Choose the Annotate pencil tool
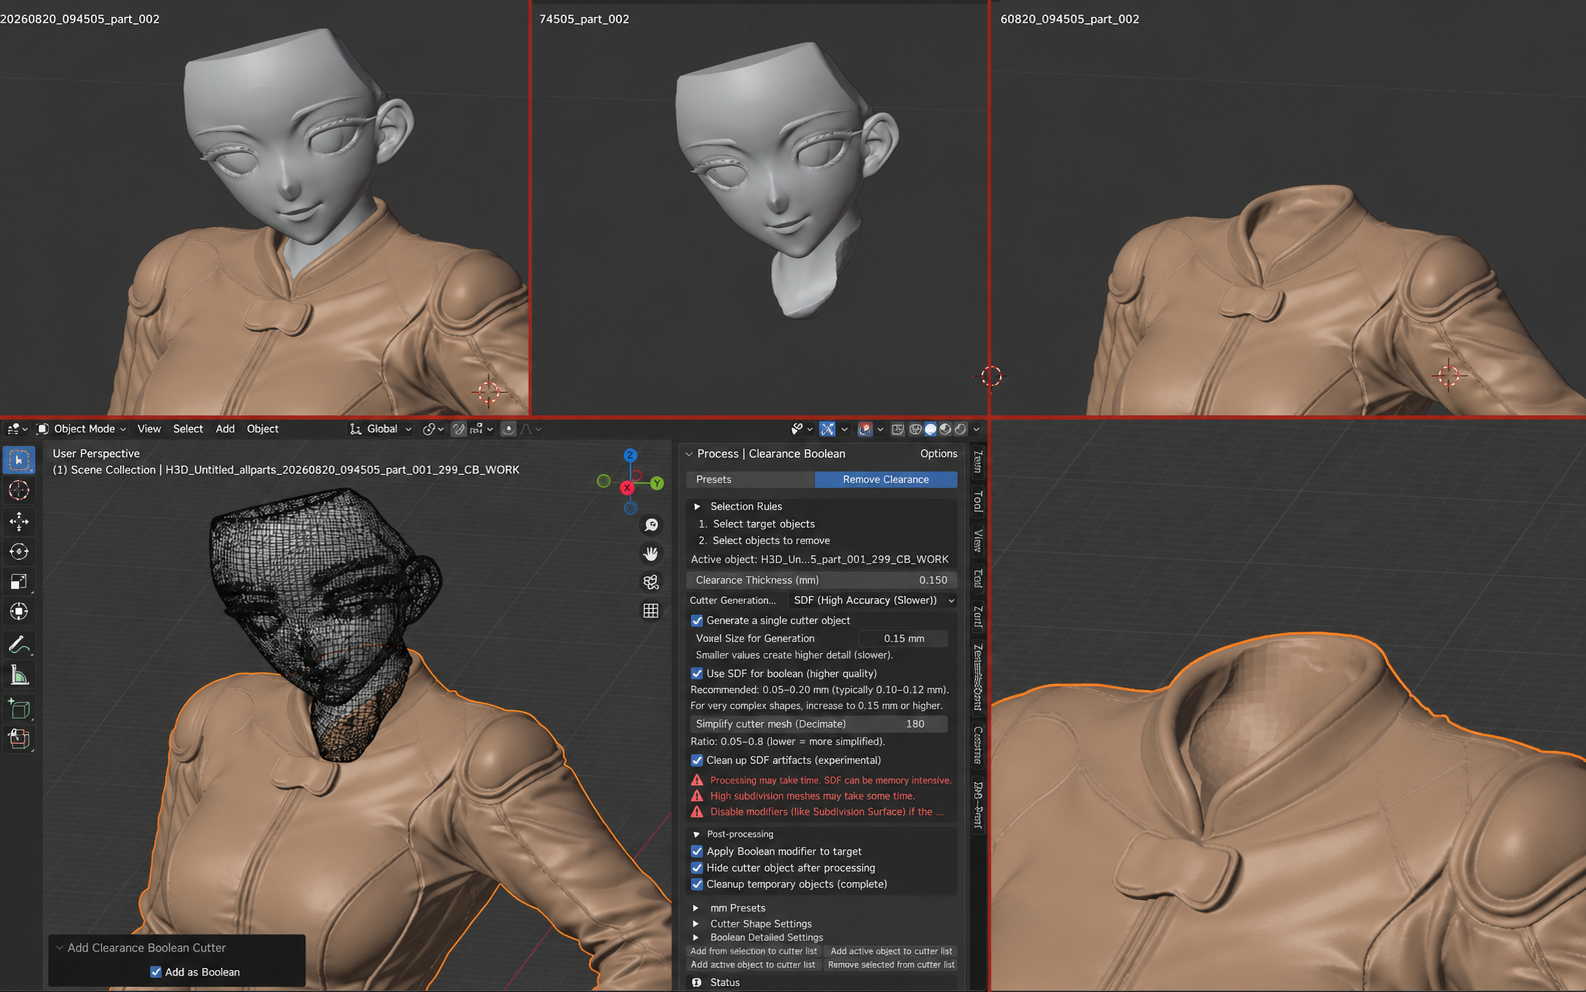The height and width of the screenshot is (992, 1586). [19, 645]
